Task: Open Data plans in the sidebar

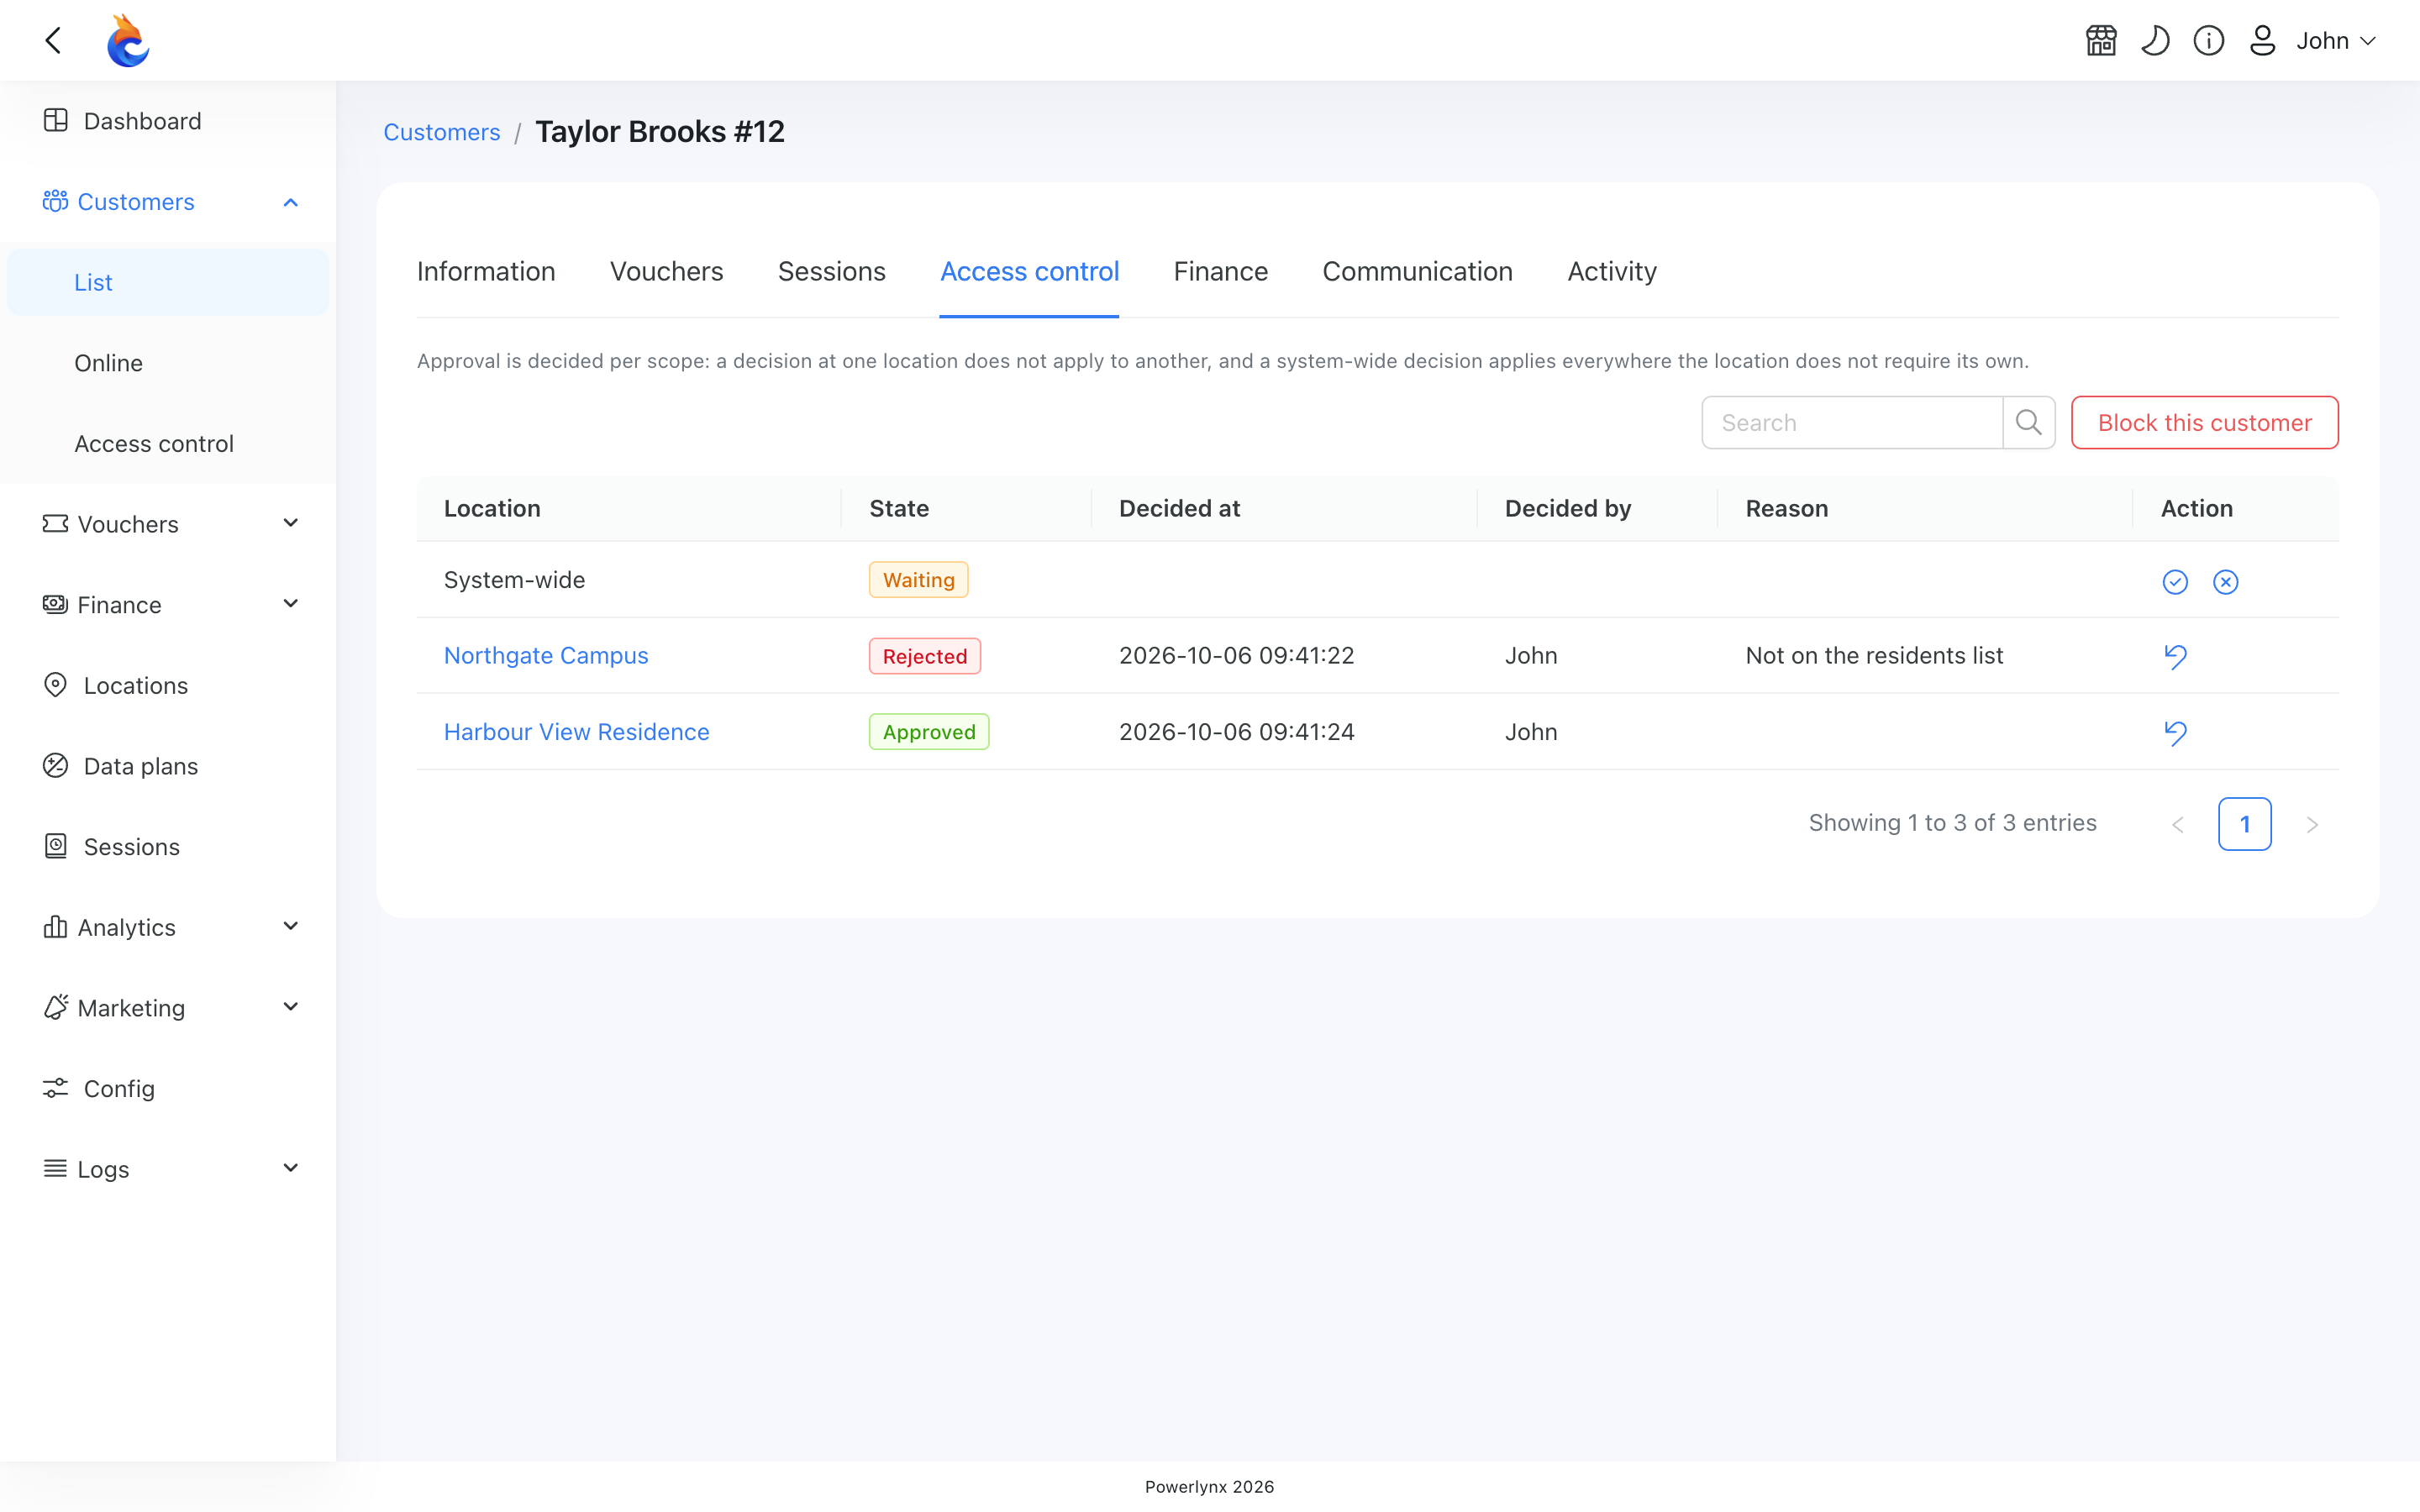Action: pyautogui.click(x=168, y=766)
